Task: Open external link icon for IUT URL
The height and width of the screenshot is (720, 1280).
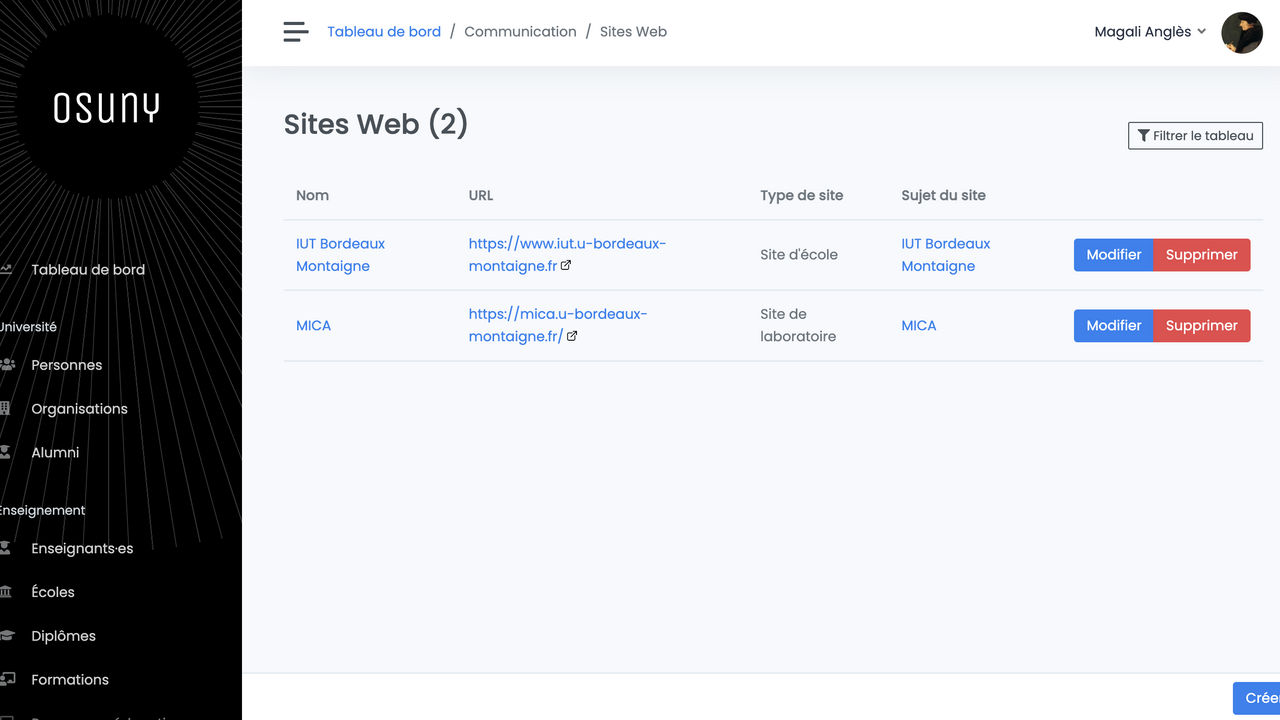Action: [566, 266]
